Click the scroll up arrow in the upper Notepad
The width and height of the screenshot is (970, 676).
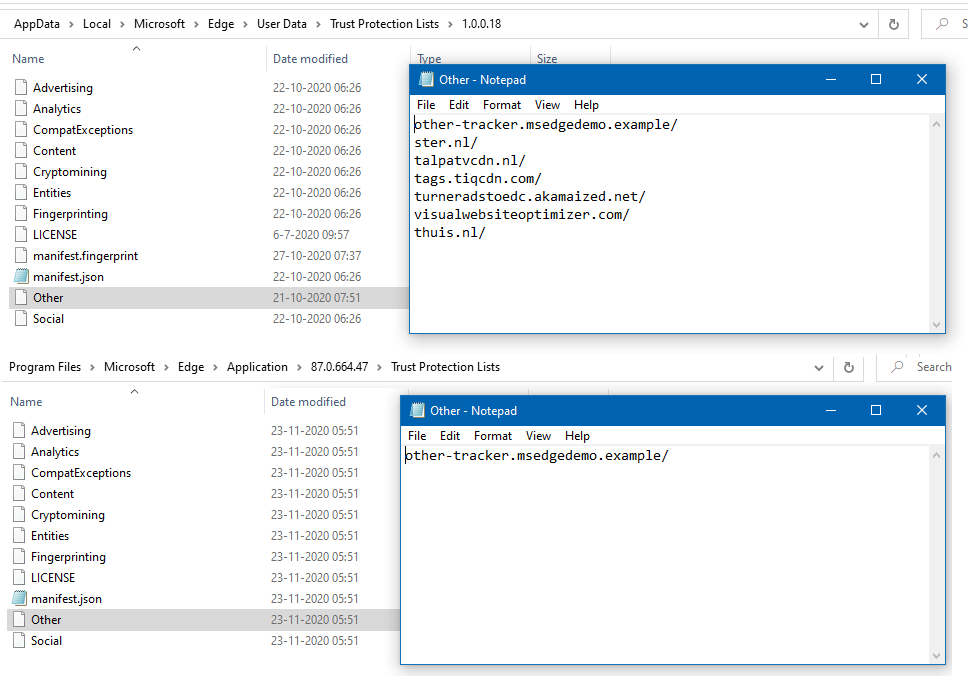tap(936, 124)
